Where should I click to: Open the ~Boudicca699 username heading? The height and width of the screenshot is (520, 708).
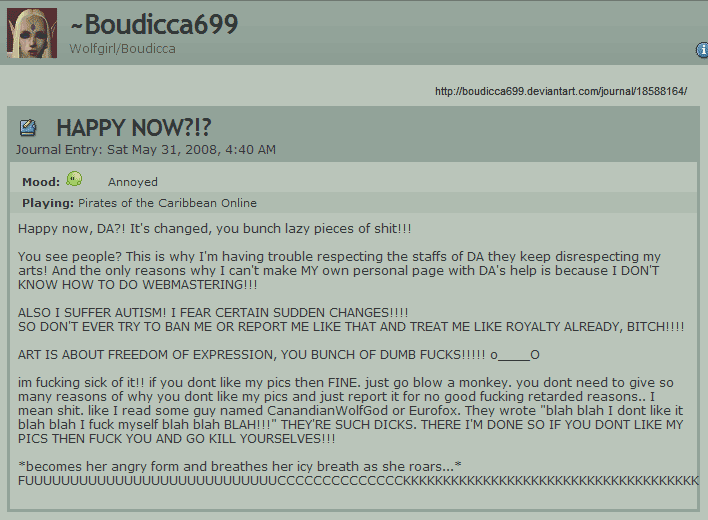pos(154,24)
